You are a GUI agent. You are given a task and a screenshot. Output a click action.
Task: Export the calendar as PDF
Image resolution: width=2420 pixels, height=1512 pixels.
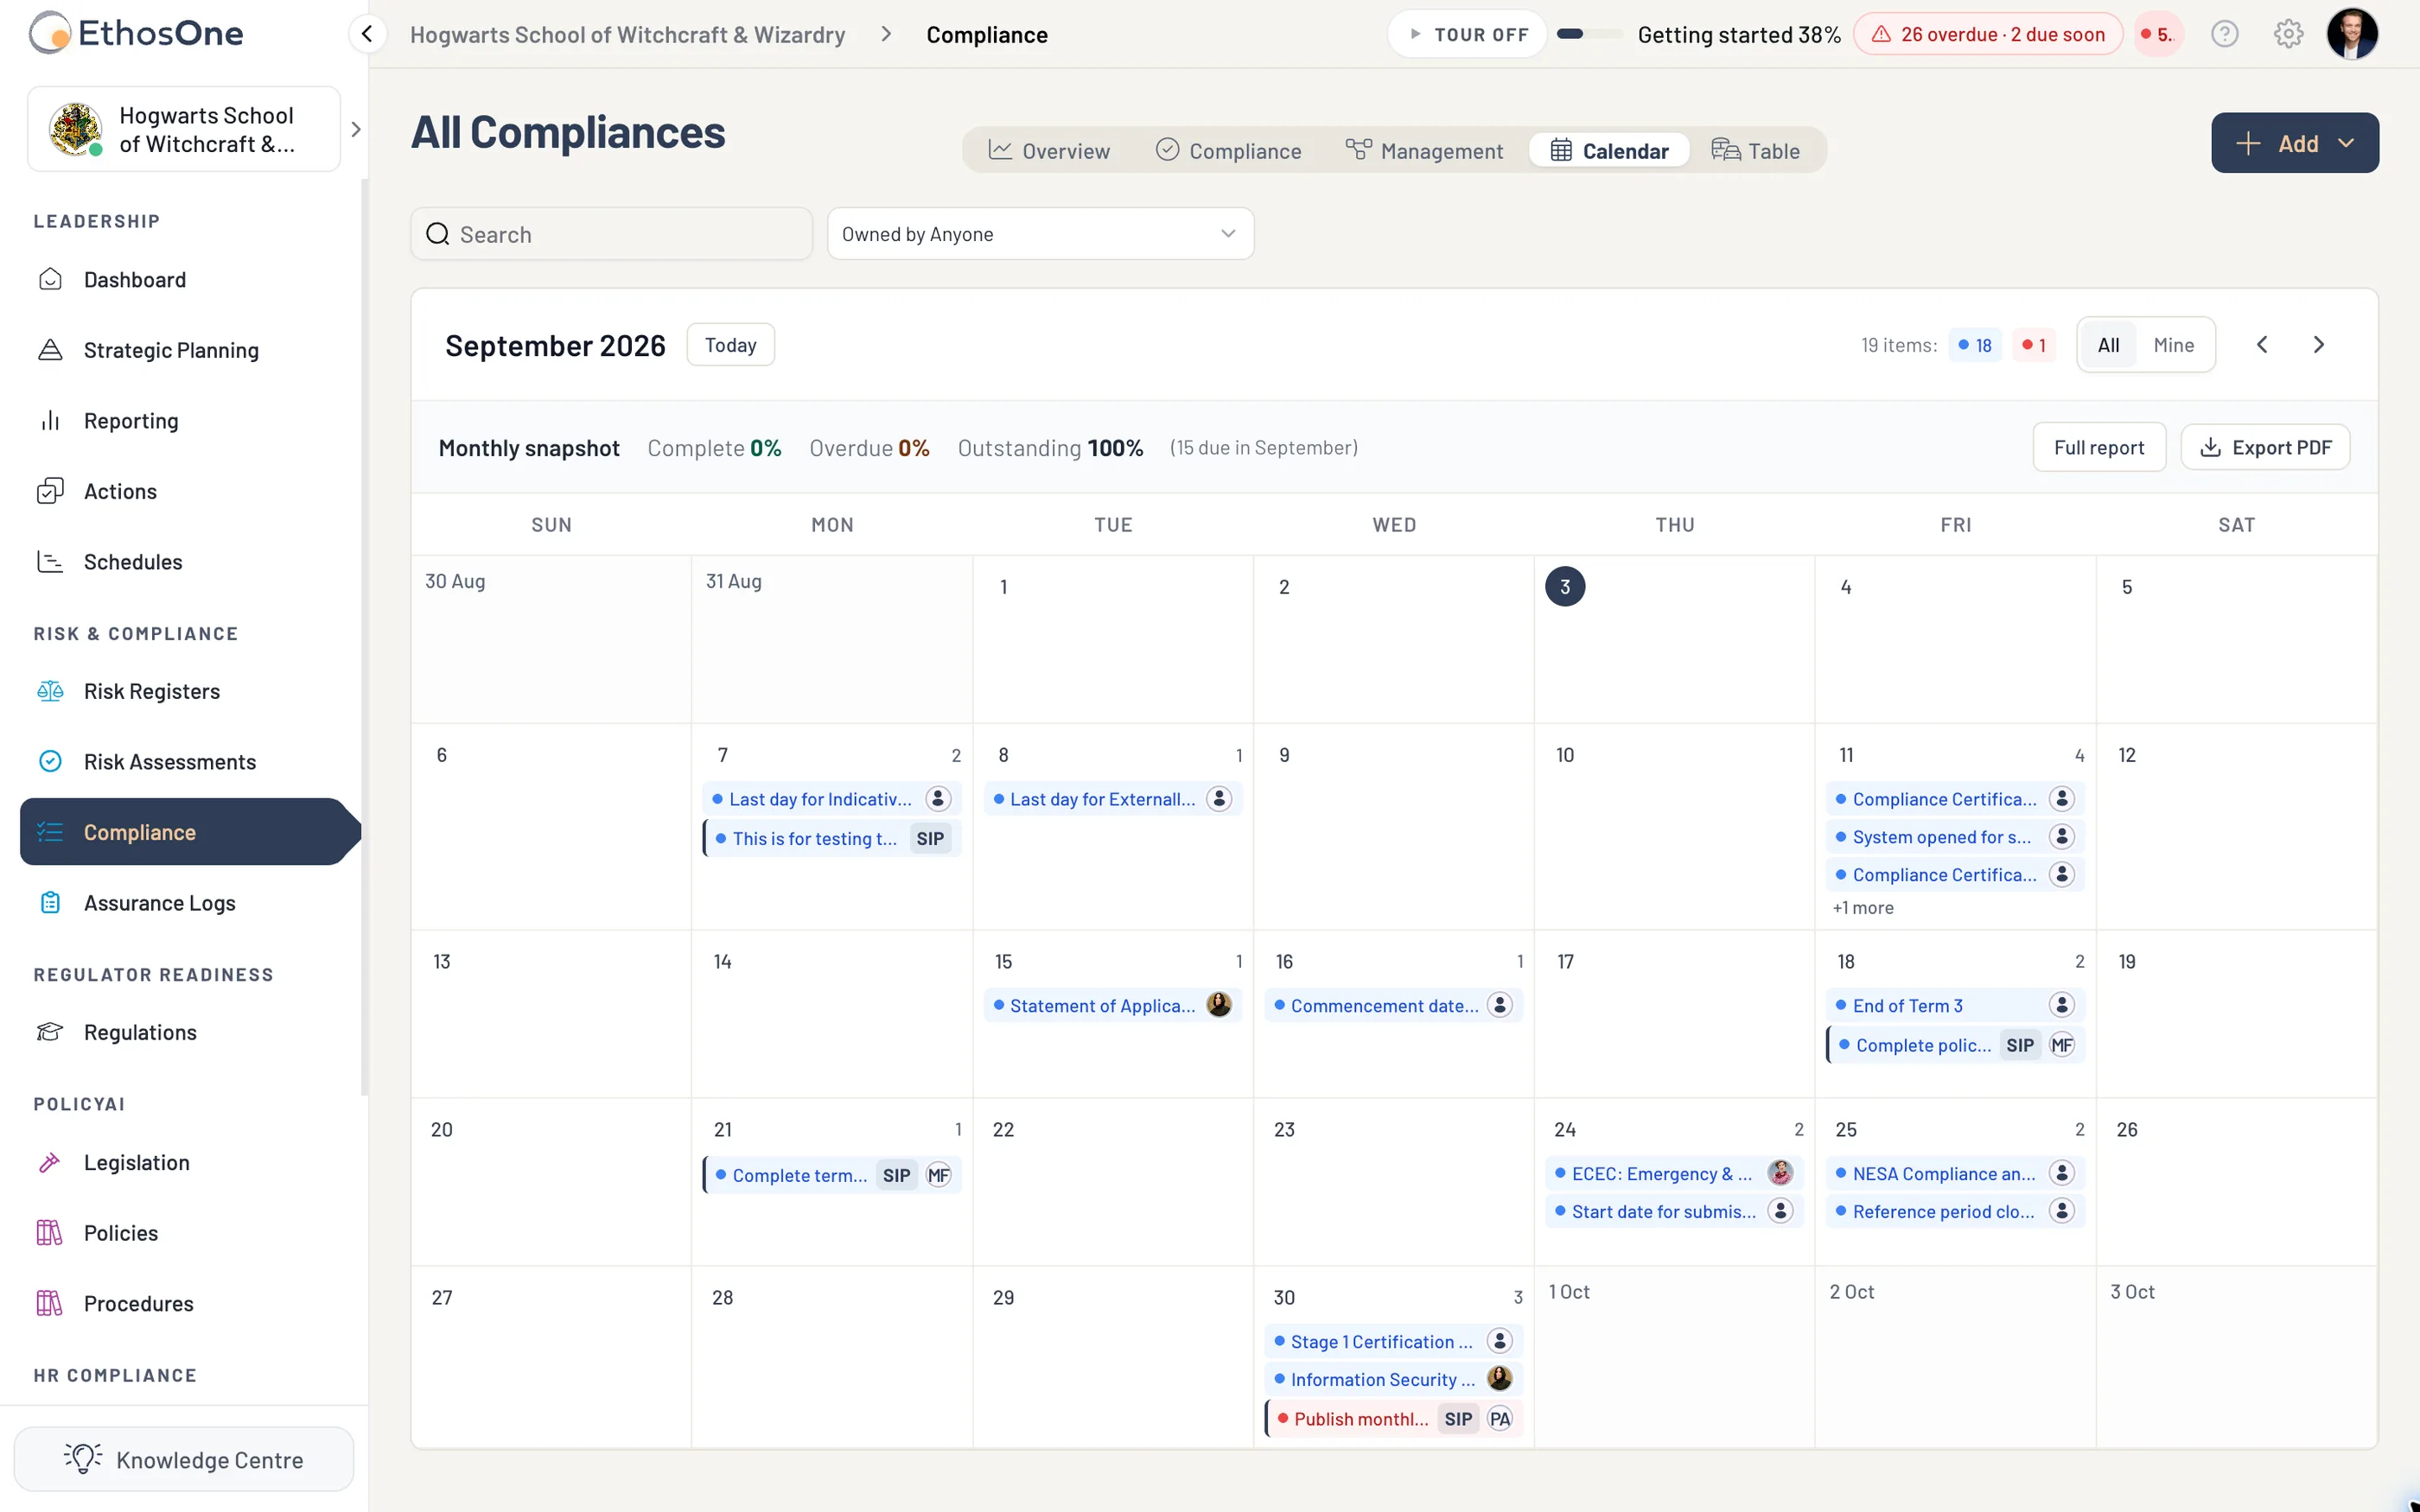[x=2265, y=447]
